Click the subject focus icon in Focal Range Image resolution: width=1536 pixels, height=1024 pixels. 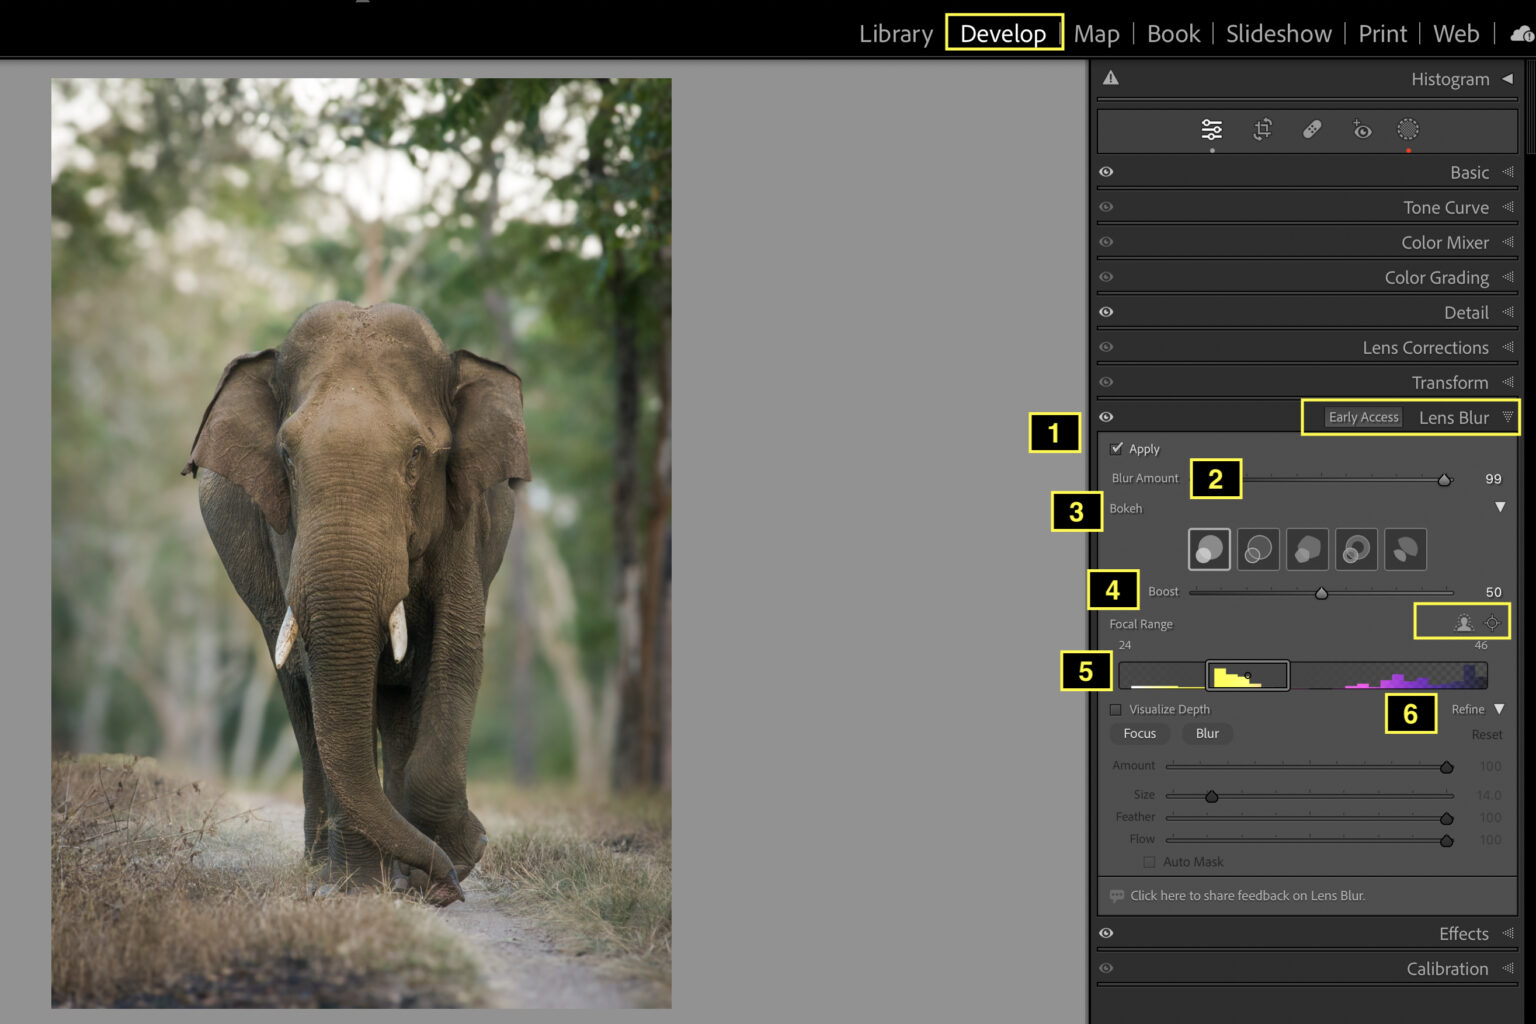tap(1462, 622)
